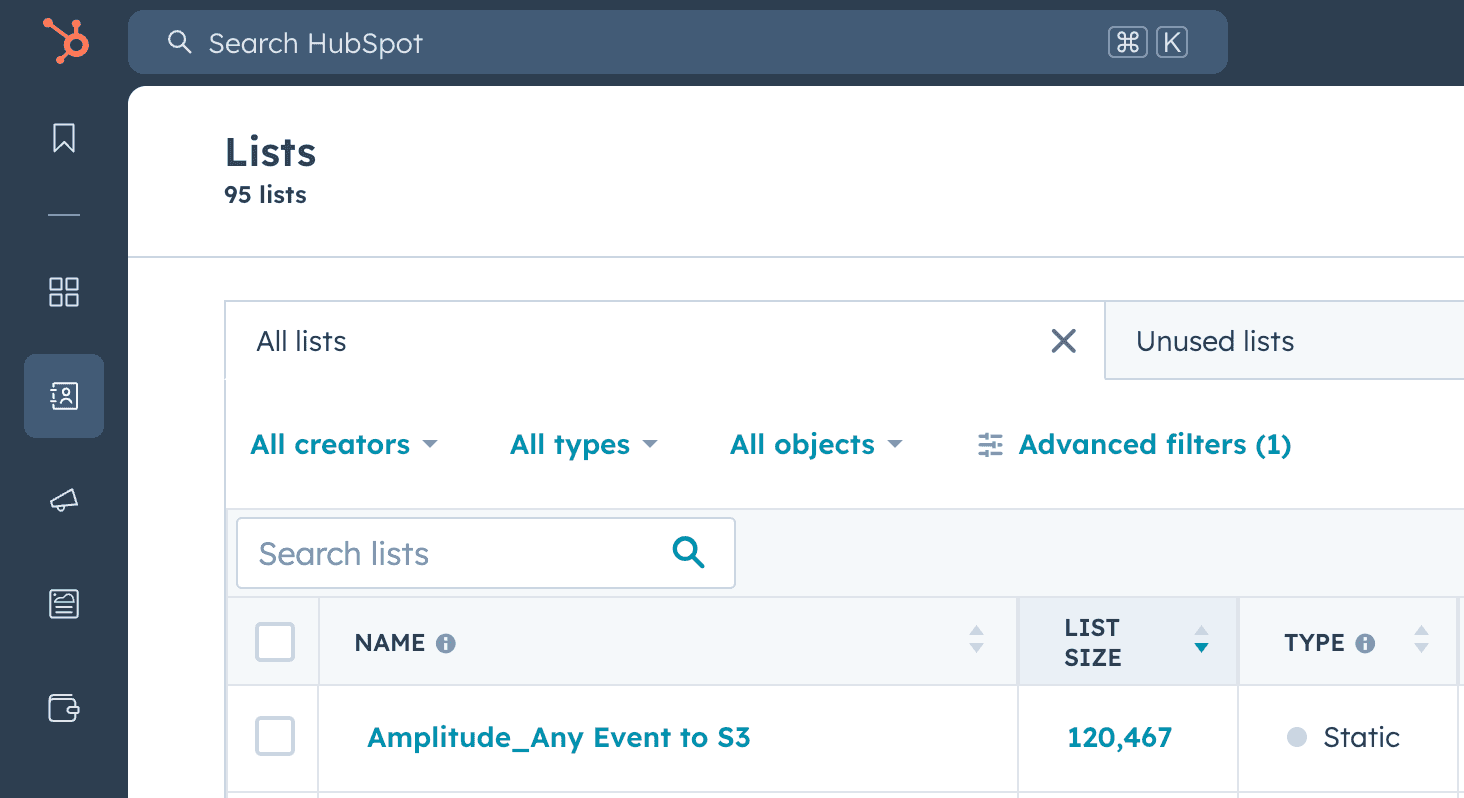Open the Amplitude_Any Event to S3 list
The width and height of the screenshot is (1464, 798).
tap(559, 737)
